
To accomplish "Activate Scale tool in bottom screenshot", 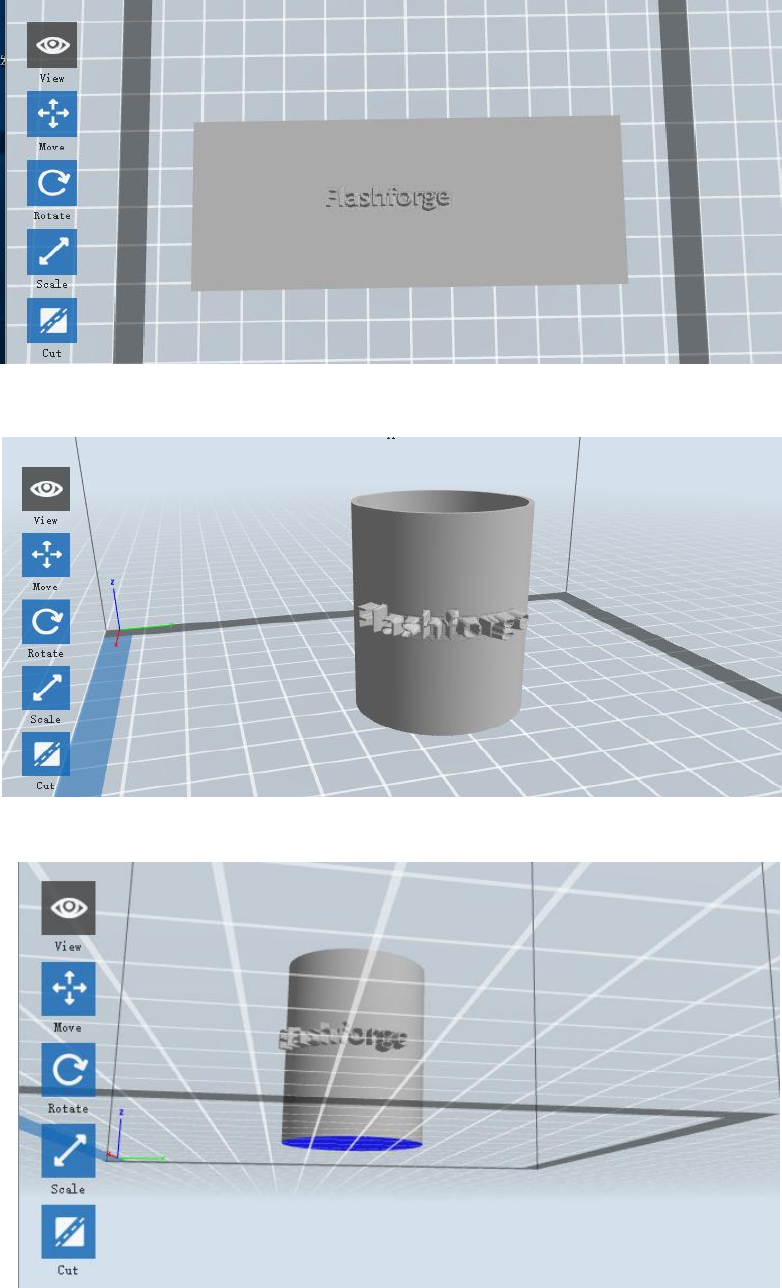I will [68, 1151].
